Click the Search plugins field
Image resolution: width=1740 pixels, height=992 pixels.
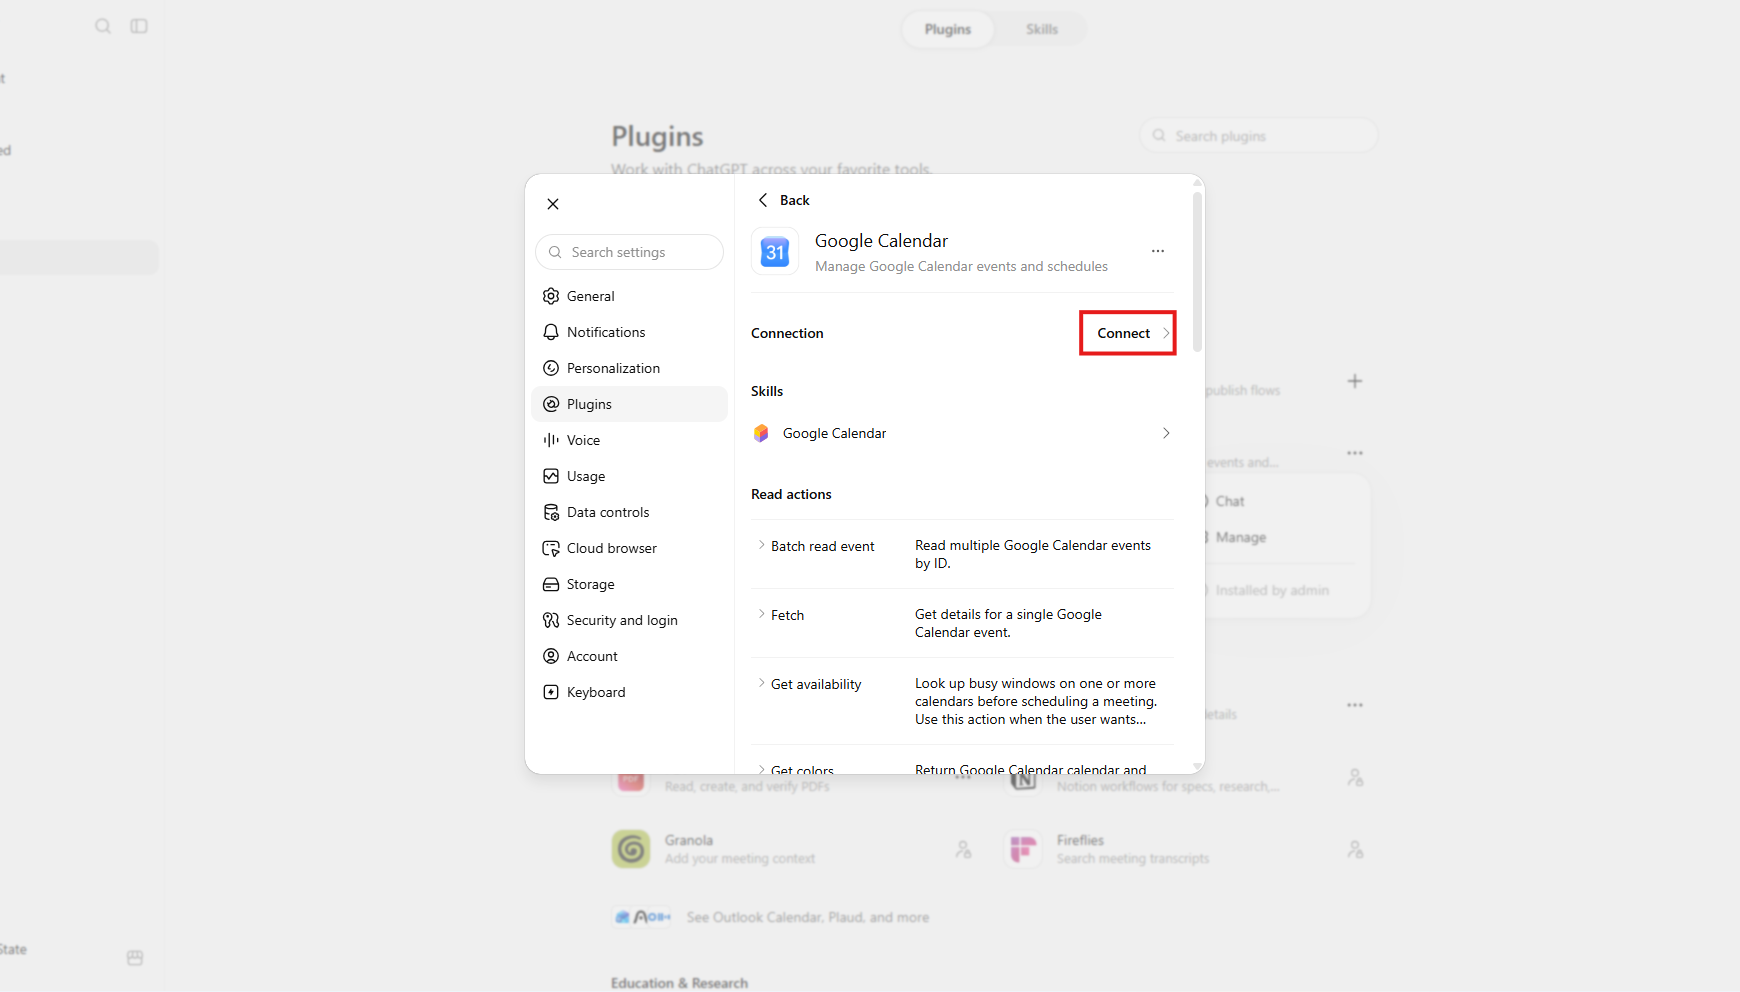click(1259, 136)
